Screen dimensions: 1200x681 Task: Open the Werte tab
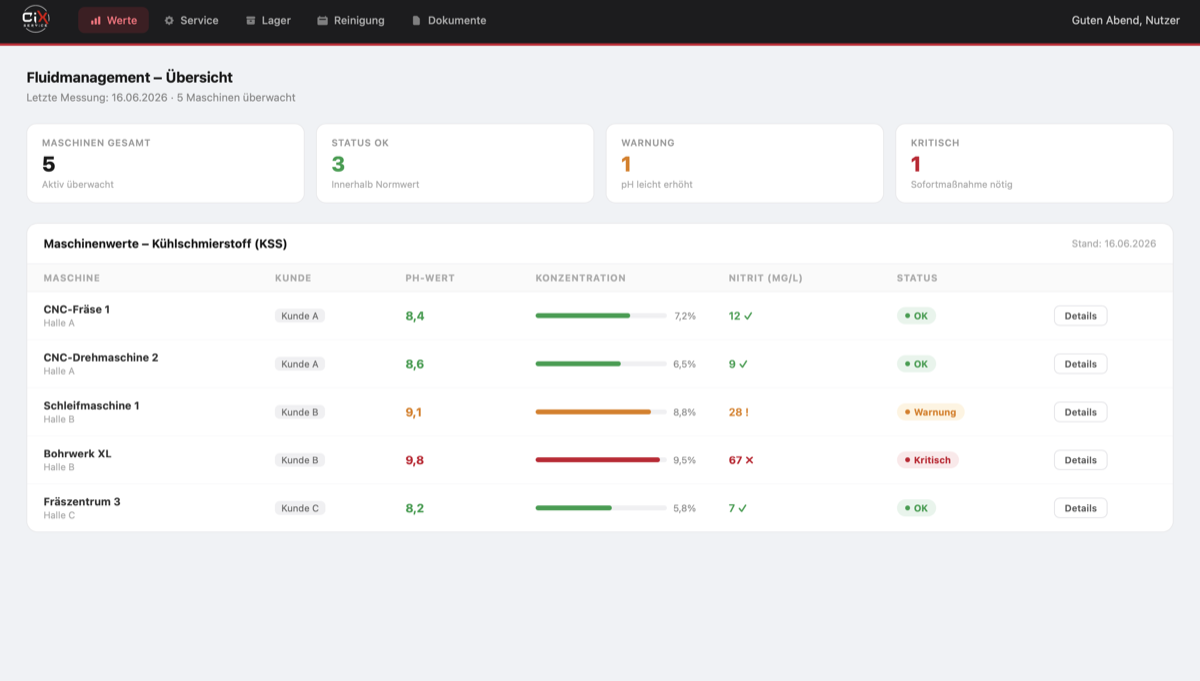point(114,20)
